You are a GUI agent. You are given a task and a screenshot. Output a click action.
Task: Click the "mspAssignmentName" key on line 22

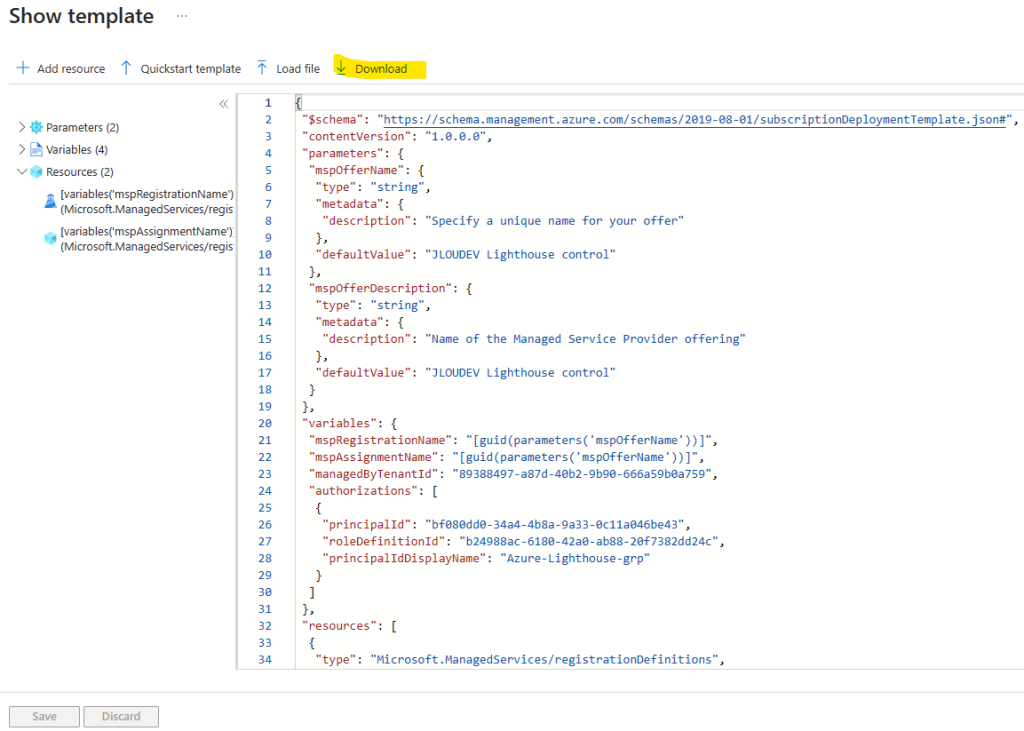click(374, 457)
